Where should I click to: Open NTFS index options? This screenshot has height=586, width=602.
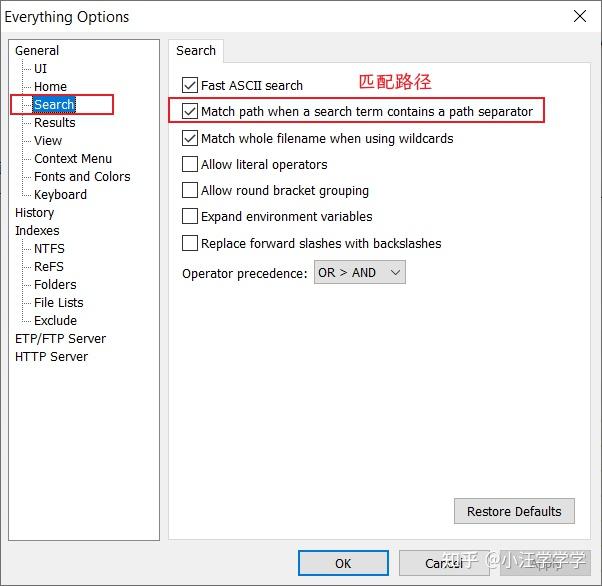pyautogui.click(x=49, y=249)
